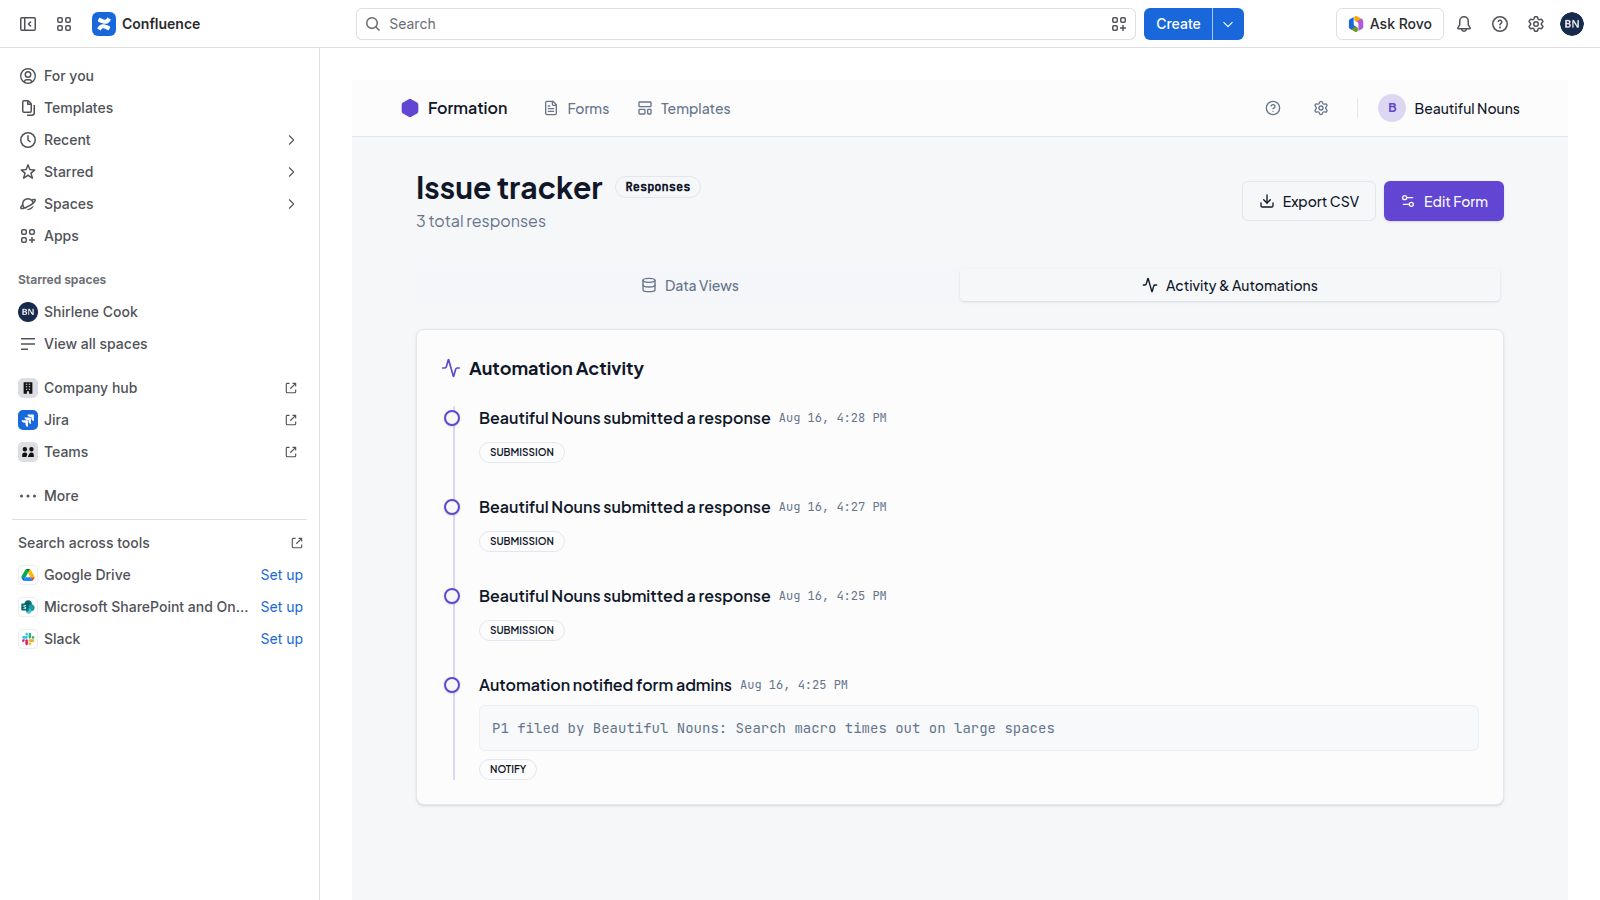Image resolution: width=1600 pixels, height=900 pixels.
Task: Open the search filter icon in the search bar
Action: (1119, 24)
